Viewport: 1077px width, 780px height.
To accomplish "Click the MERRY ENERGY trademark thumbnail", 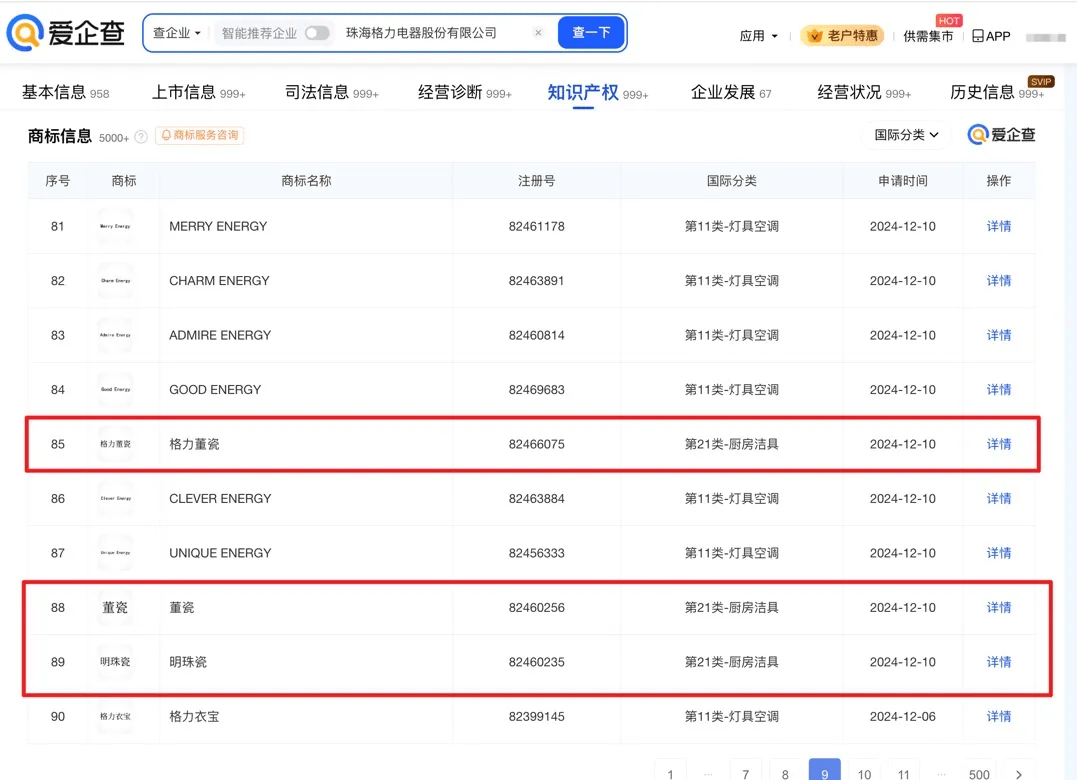I will (115, 226).
